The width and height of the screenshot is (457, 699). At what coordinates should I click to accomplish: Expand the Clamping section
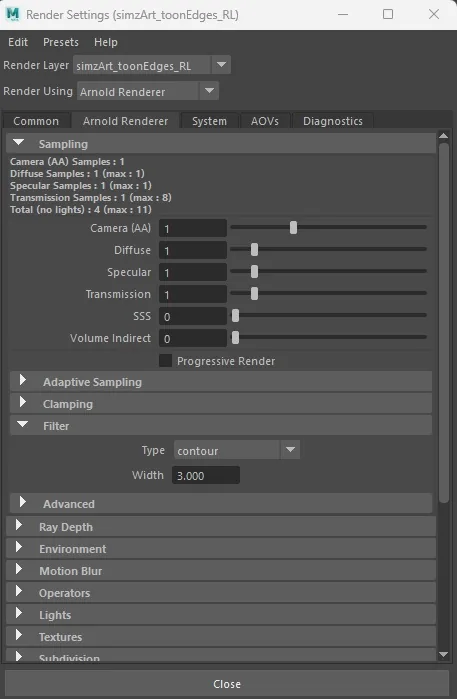pos(221,403)
